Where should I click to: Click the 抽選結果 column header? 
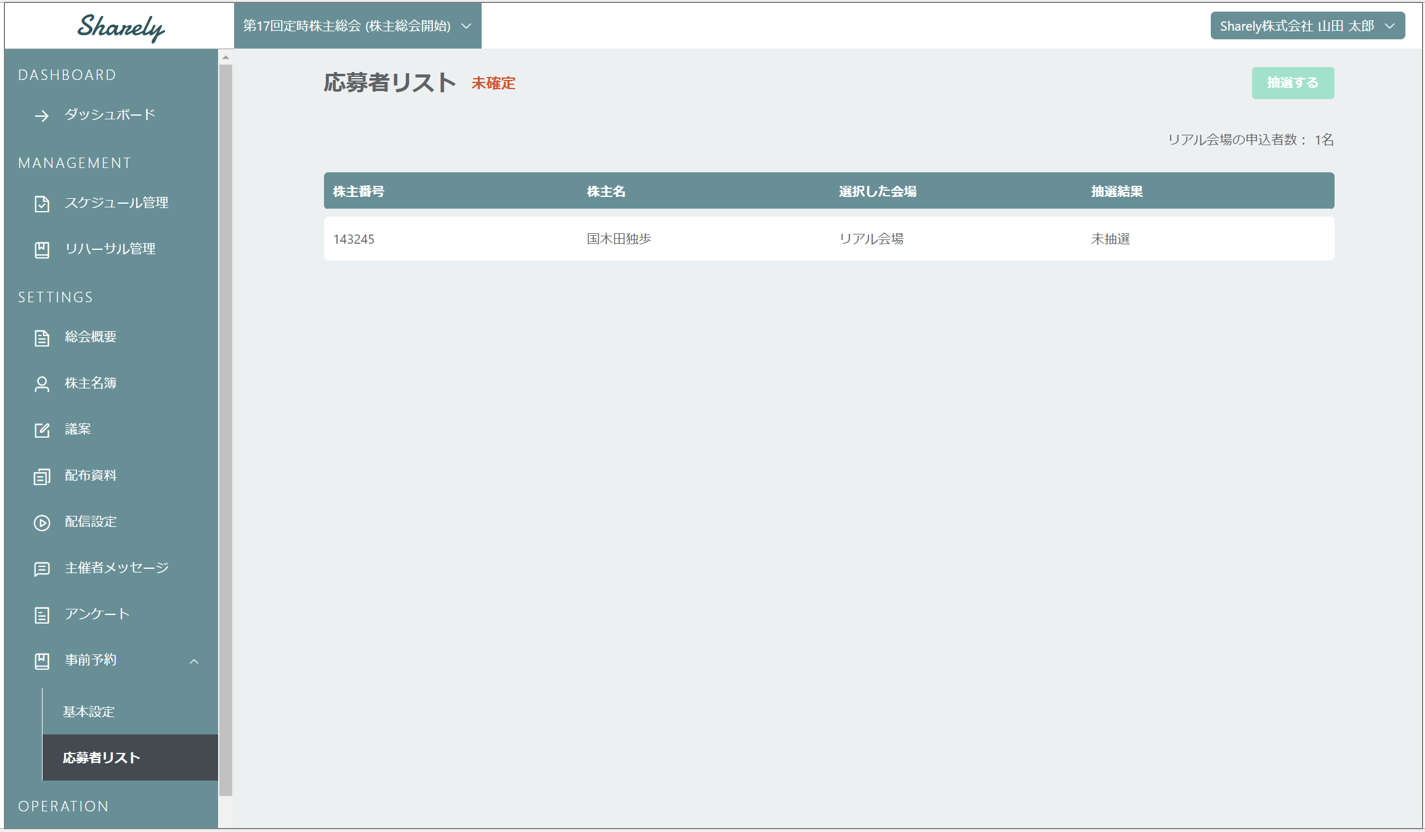tap(1117, 191)
